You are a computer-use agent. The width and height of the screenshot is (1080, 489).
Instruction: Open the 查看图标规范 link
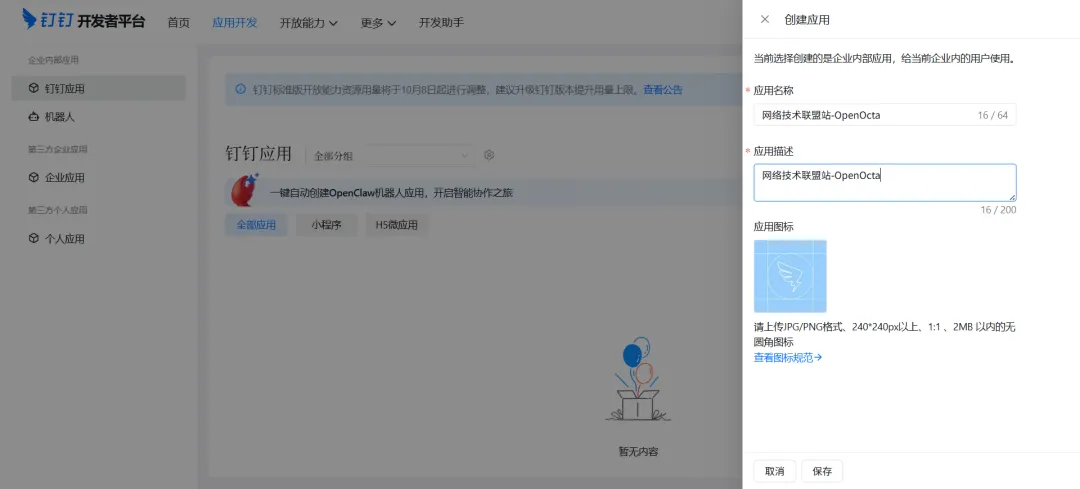[787, 357]
